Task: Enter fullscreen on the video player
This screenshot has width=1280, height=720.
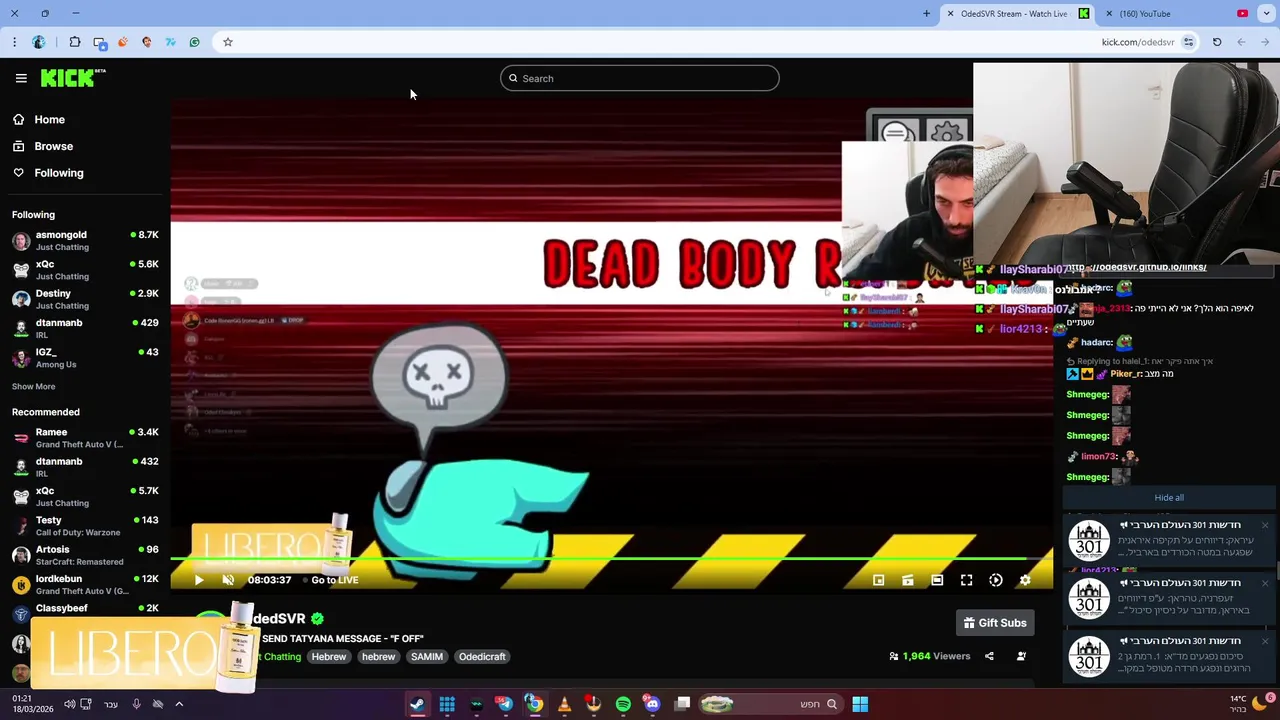Action: point(966,580)
